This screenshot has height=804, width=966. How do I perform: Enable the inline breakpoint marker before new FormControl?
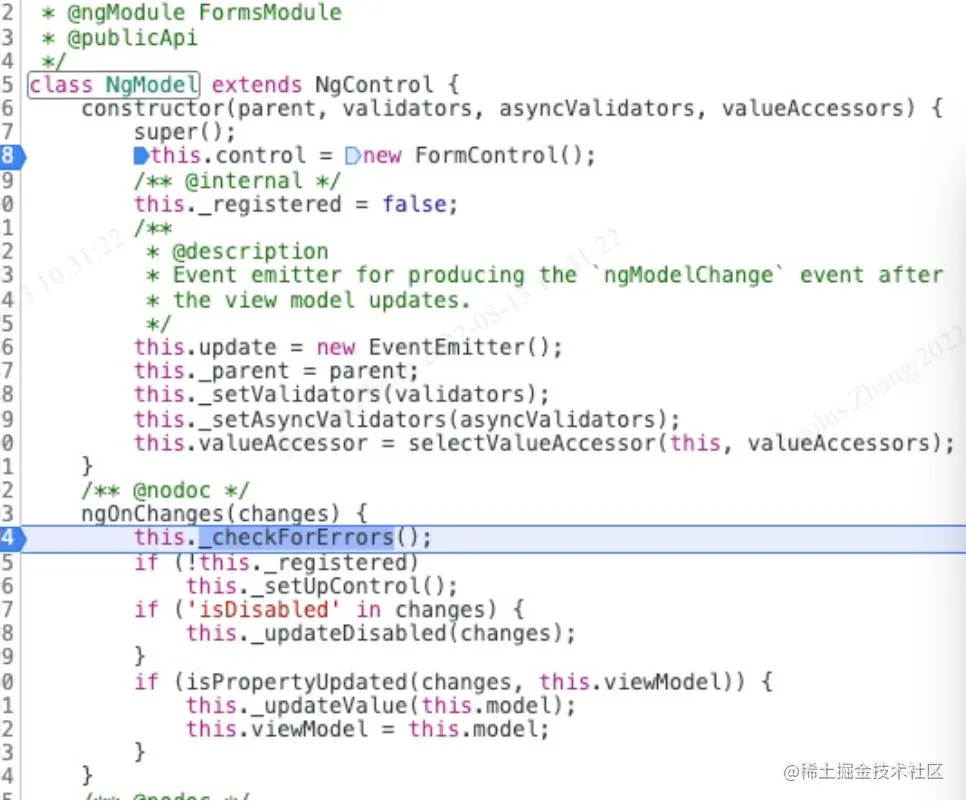click(352, 156)
